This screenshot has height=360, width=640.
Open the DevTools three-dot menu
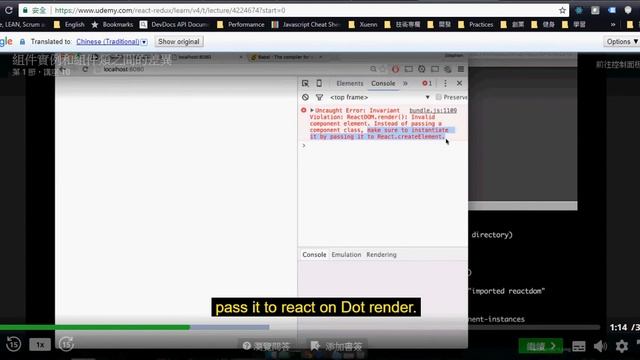pyautogui.click(x=445, y=83)
